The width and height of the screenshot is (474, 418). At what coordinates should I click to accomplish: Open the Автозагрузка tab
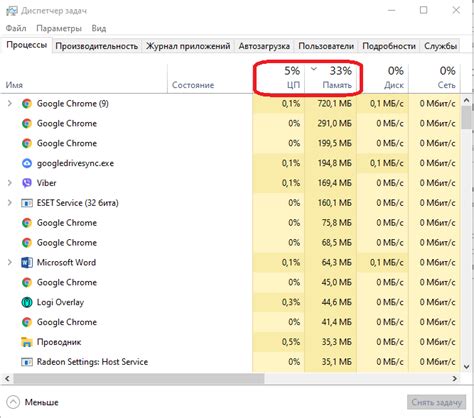coord(264,46)
